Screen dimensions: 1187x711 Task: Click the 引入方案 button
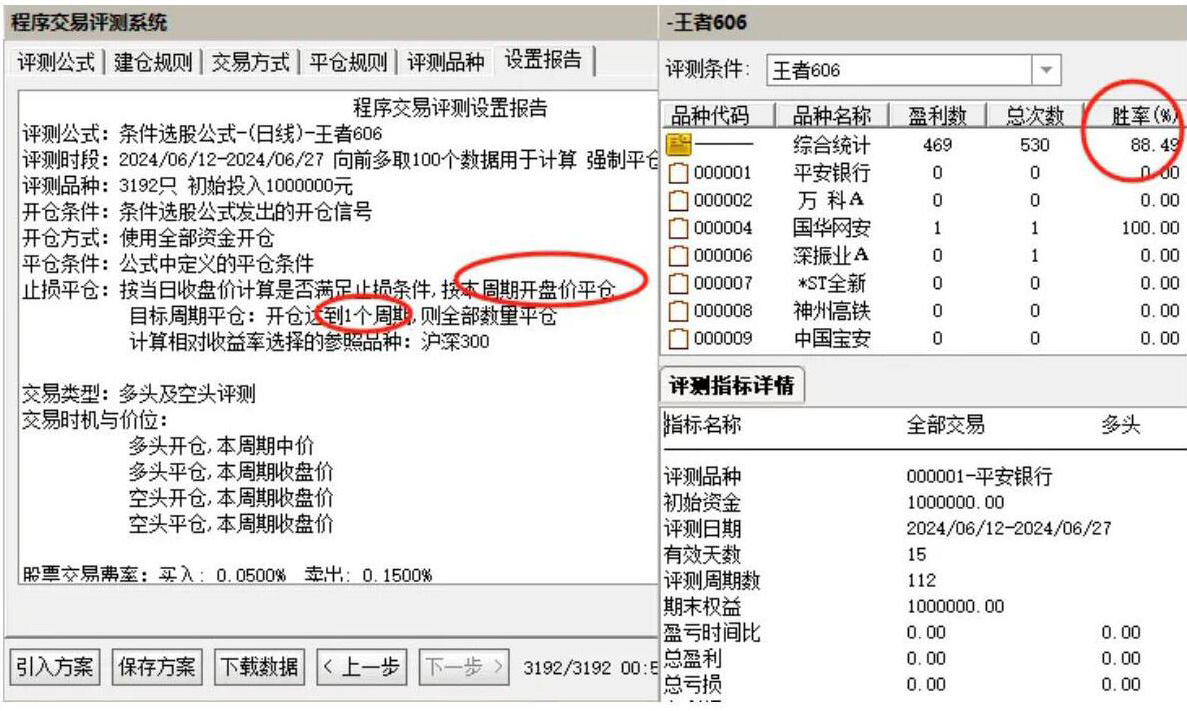coord(54,667)
